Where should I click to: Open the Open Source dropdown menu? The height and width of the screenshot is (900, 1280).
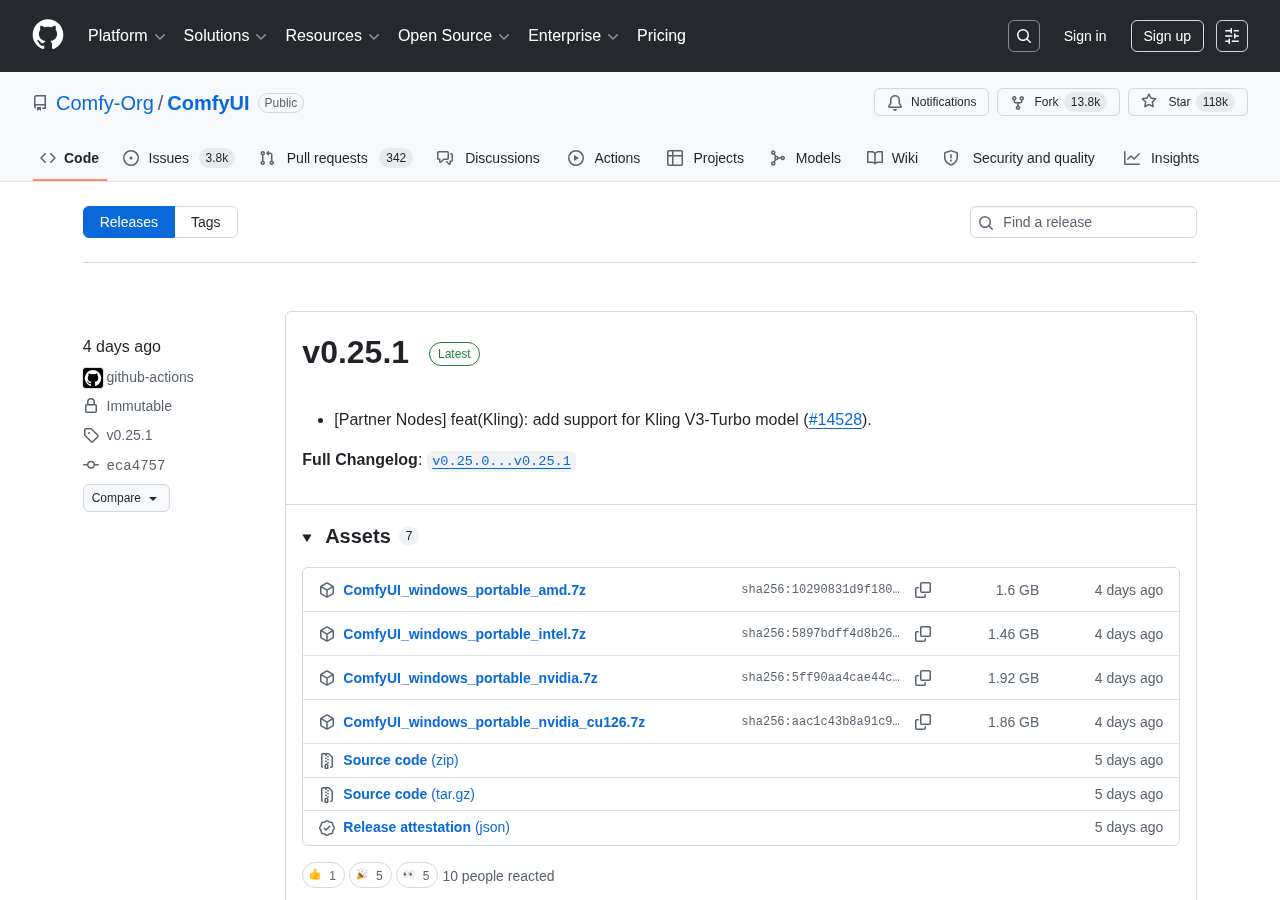454,36
